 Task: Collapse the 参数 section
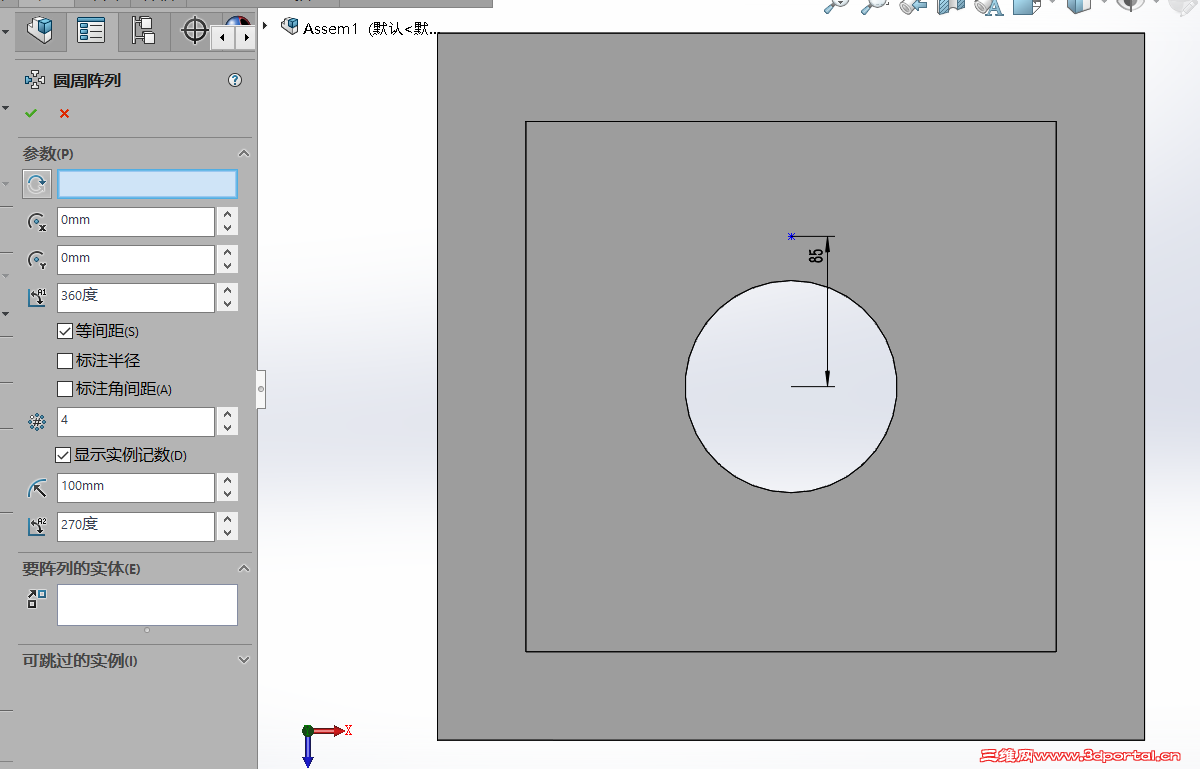(x=243, y=153)
